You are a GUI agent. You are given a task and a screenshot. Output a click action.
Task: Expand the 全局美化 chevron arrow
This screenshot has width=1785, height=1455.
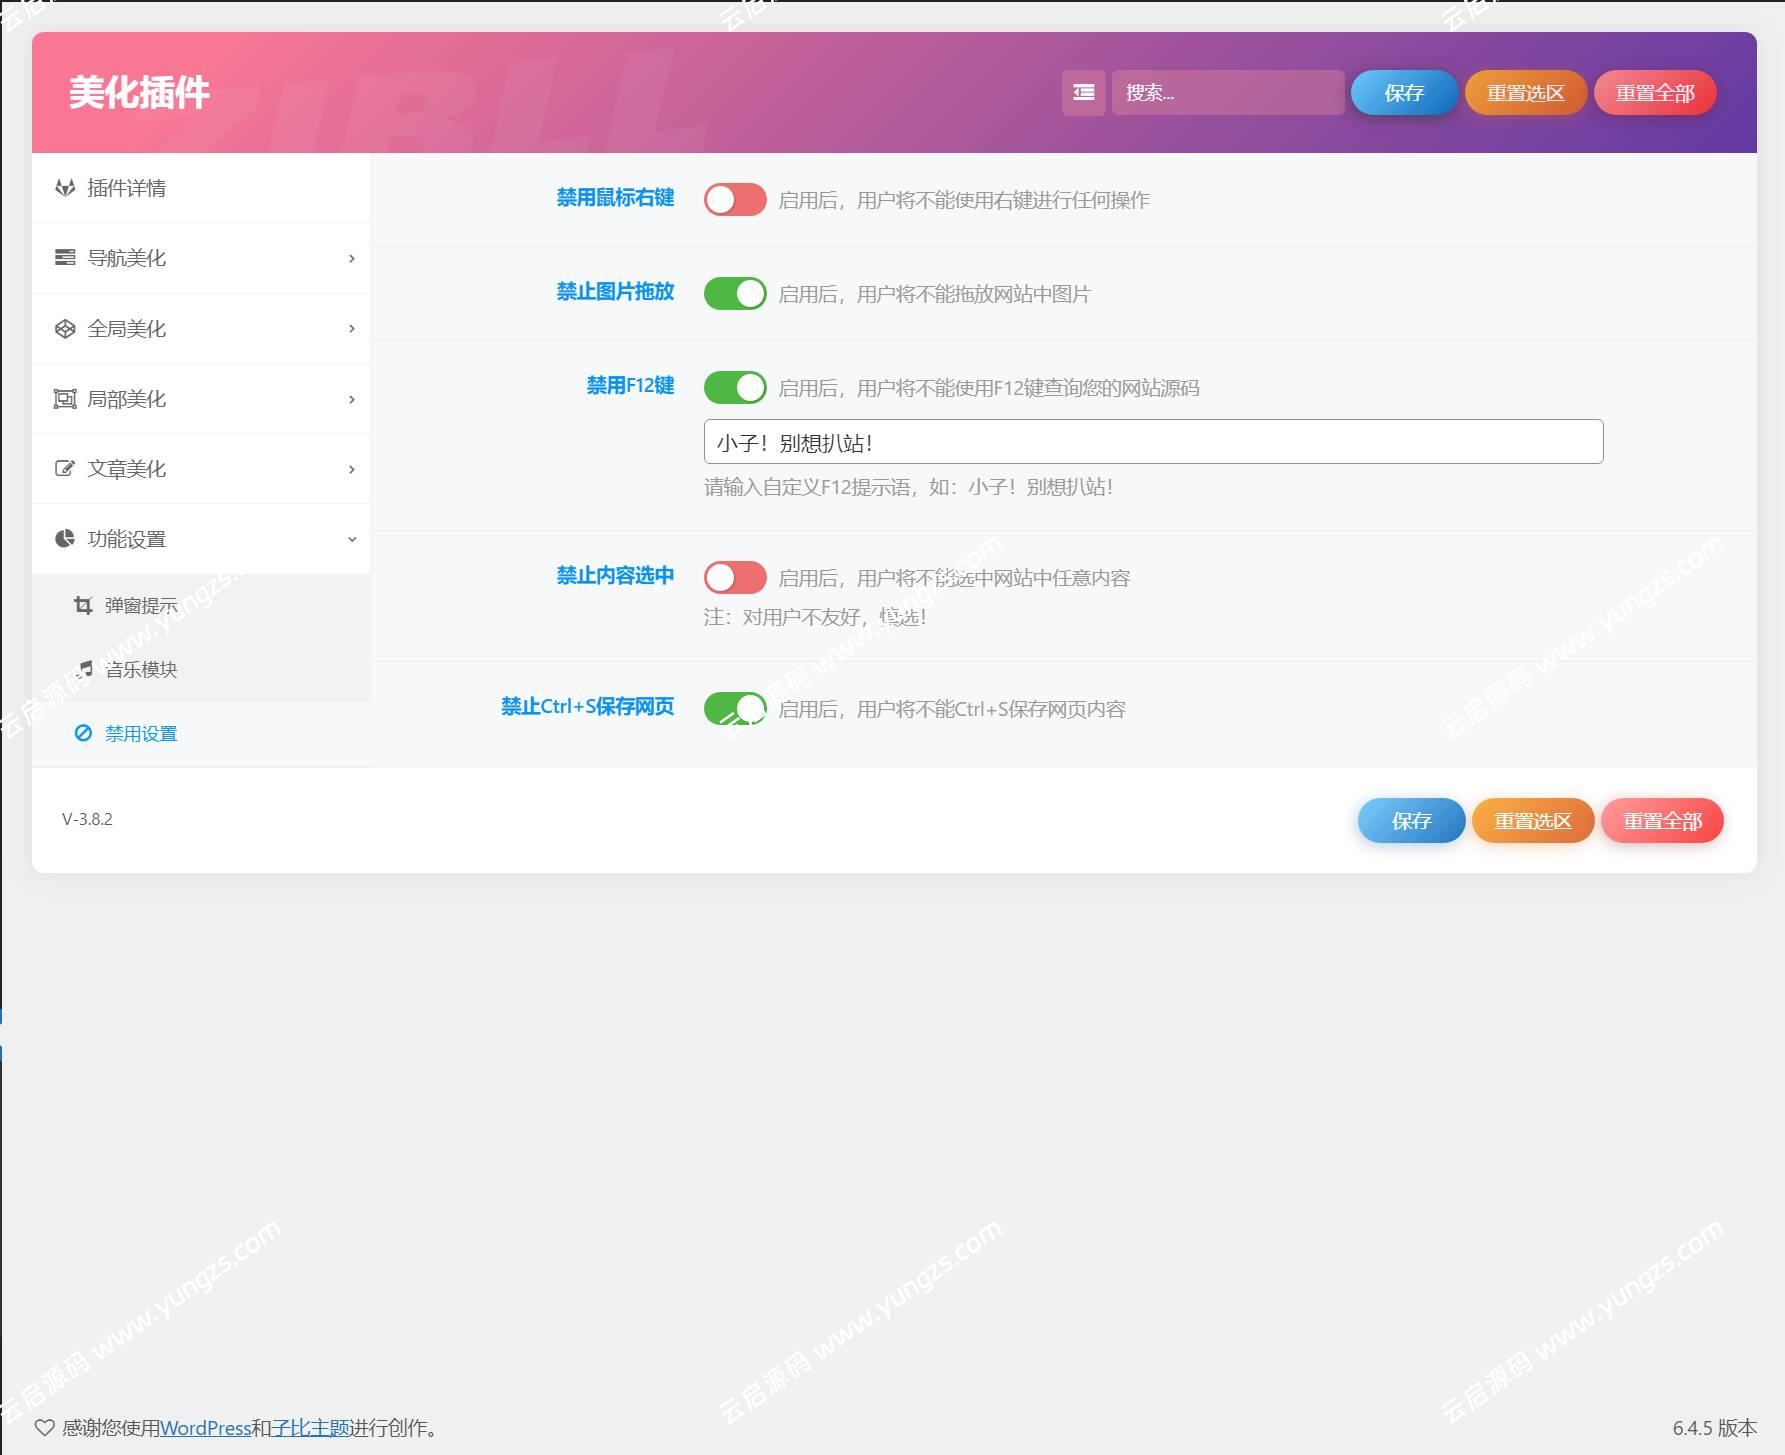[x=351, y=329]
